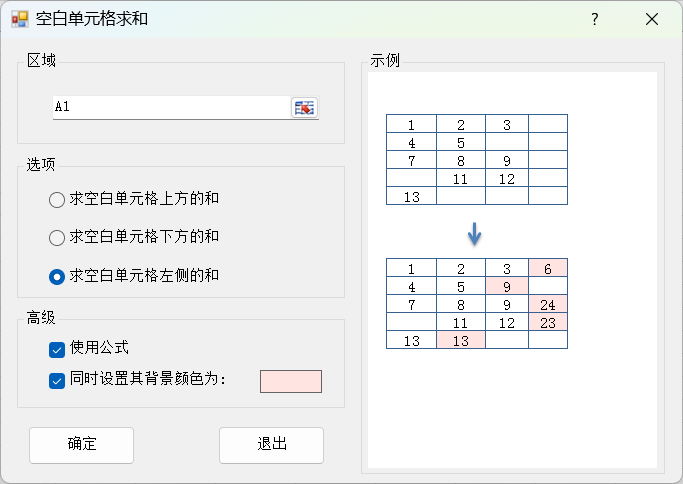Click the 退出 button
Viewport: 683px width, 484px height.
(x=271, y=445)
